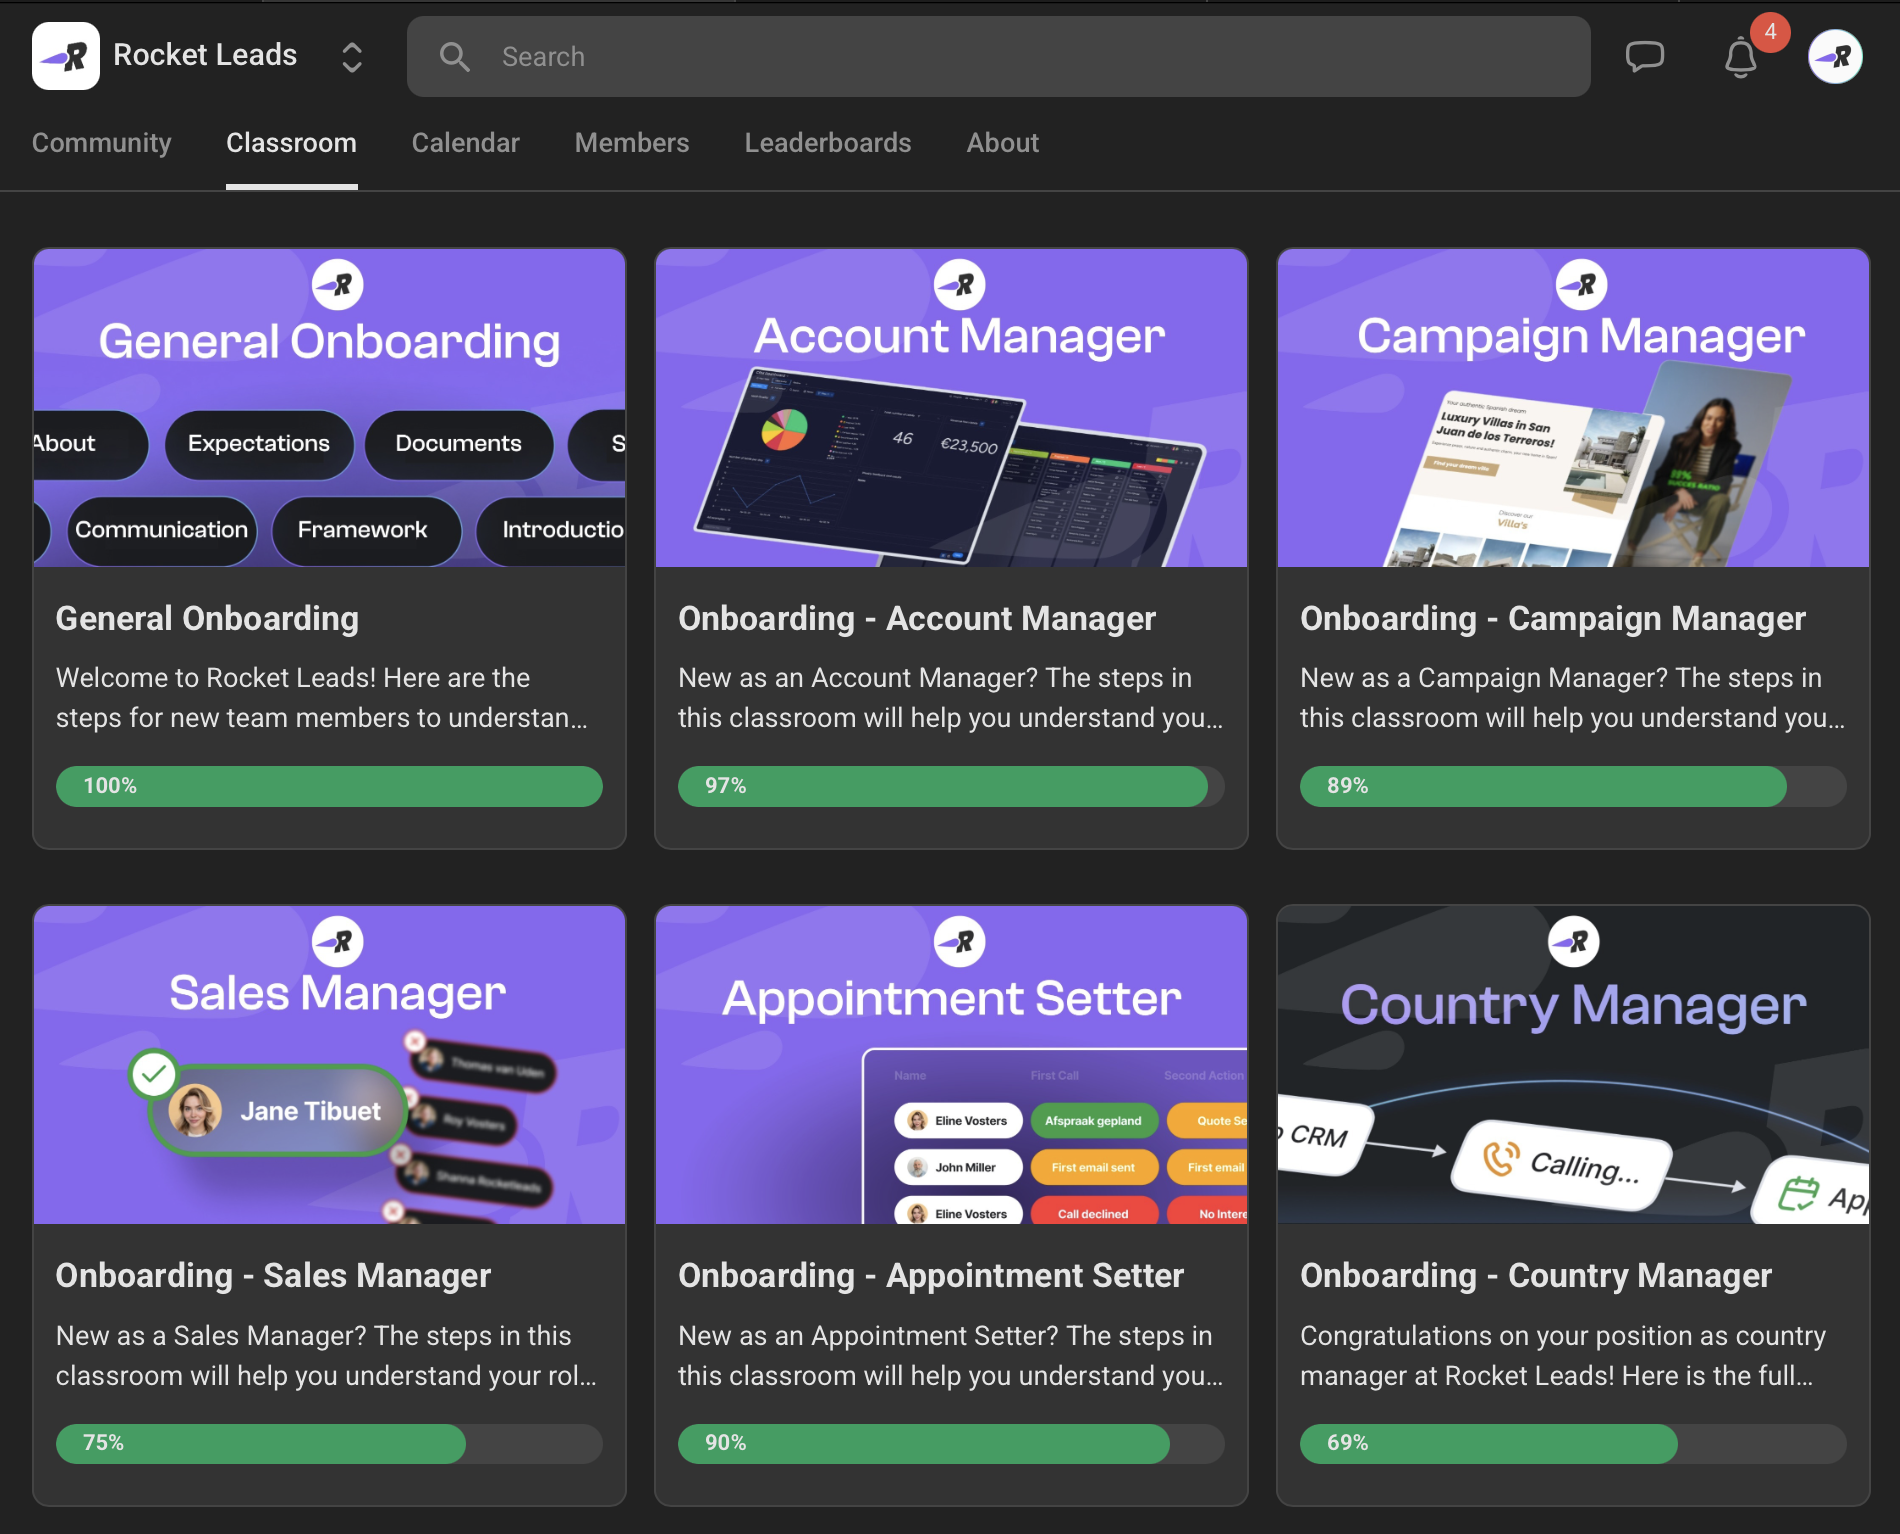The image size is (1900, 1534).
Task: Click 'New as a Campaign Manager?' description
Action: (x=1573, y=698)
